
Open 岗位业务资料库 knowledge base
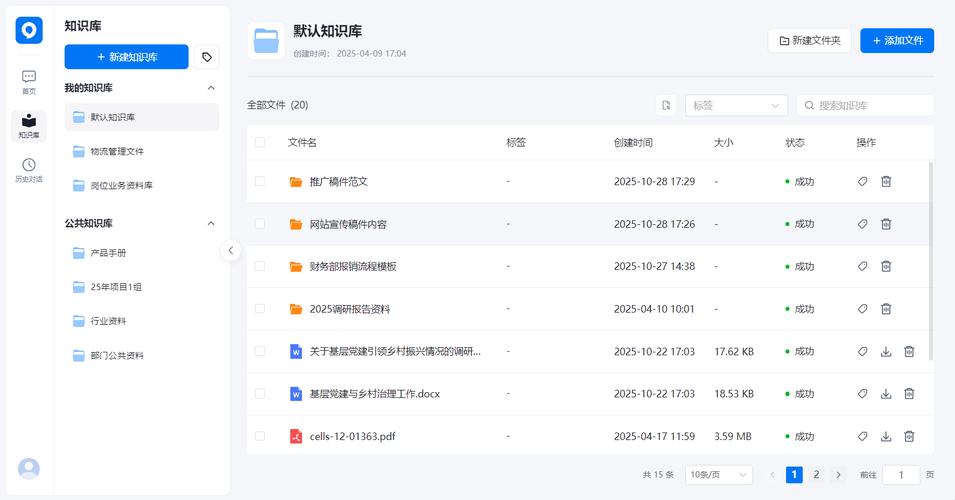click(142, 185)
